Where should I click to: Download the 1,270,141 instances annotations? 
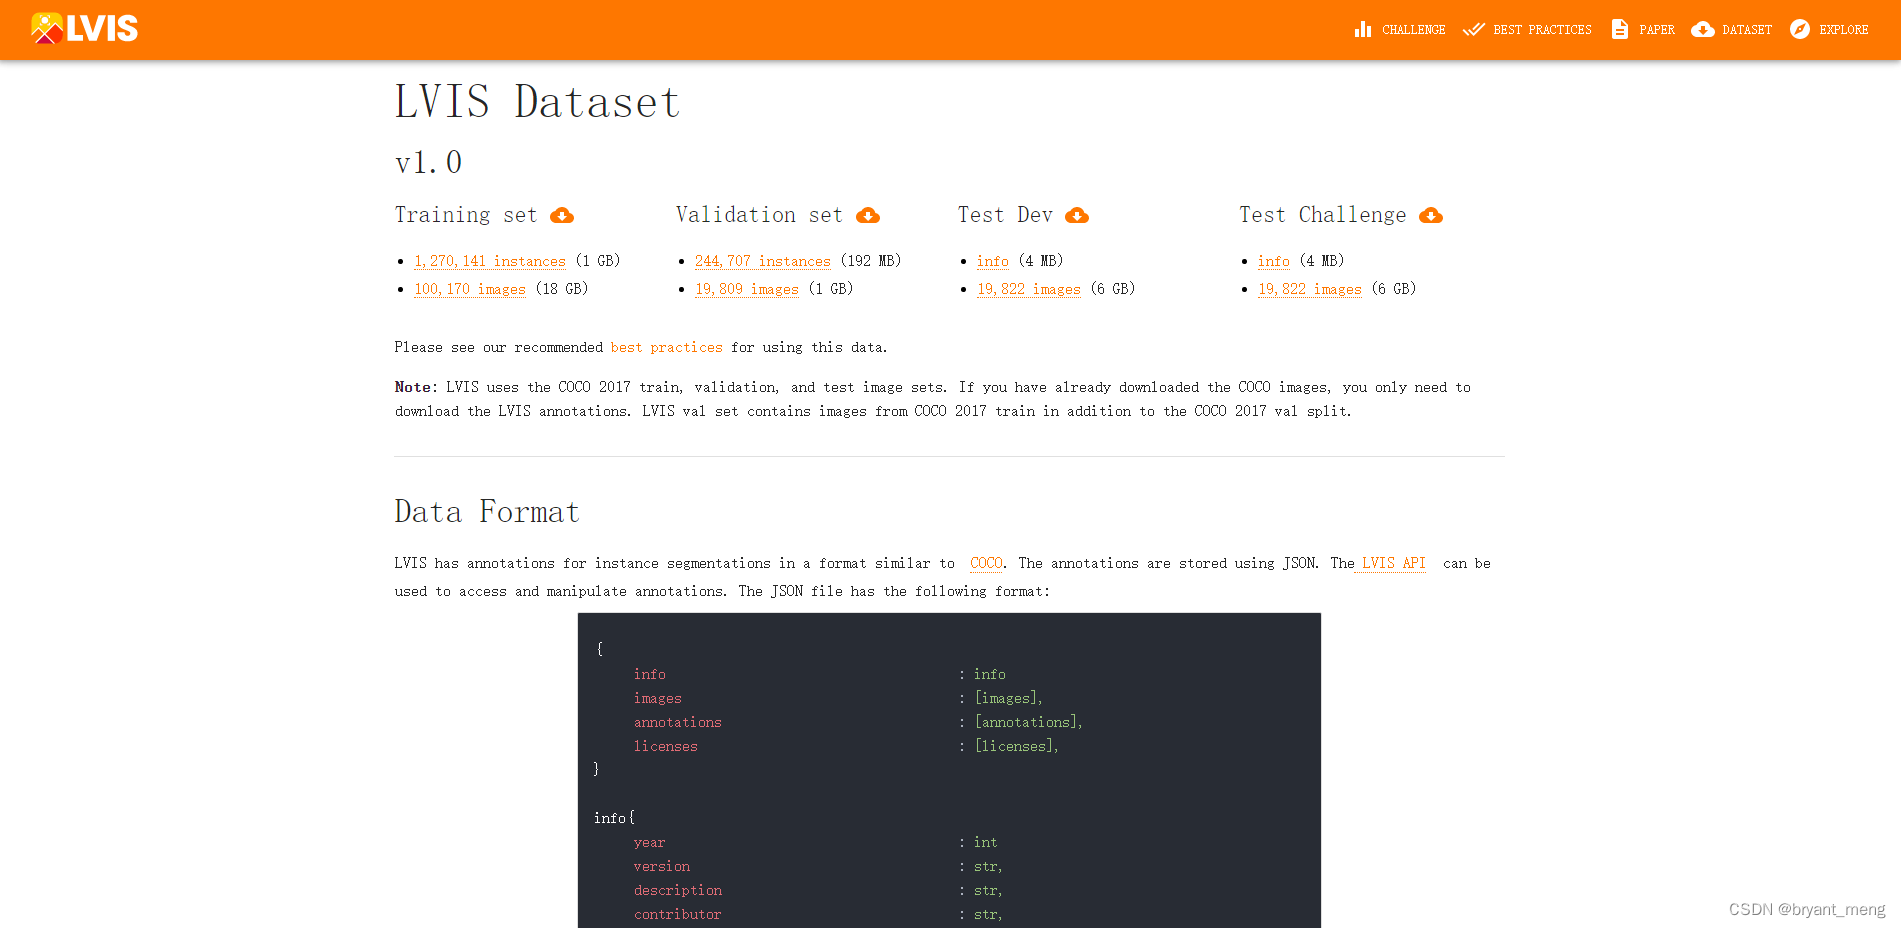coord(489,261)
